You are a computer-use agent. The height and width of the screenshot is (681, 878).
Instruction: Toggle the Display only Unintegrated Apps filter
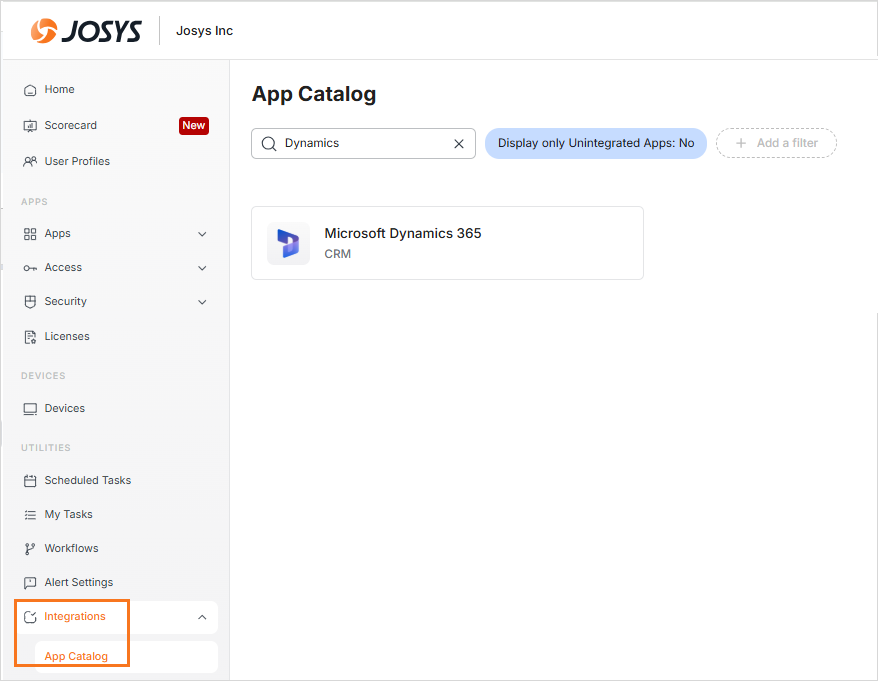tap(596, 143)
